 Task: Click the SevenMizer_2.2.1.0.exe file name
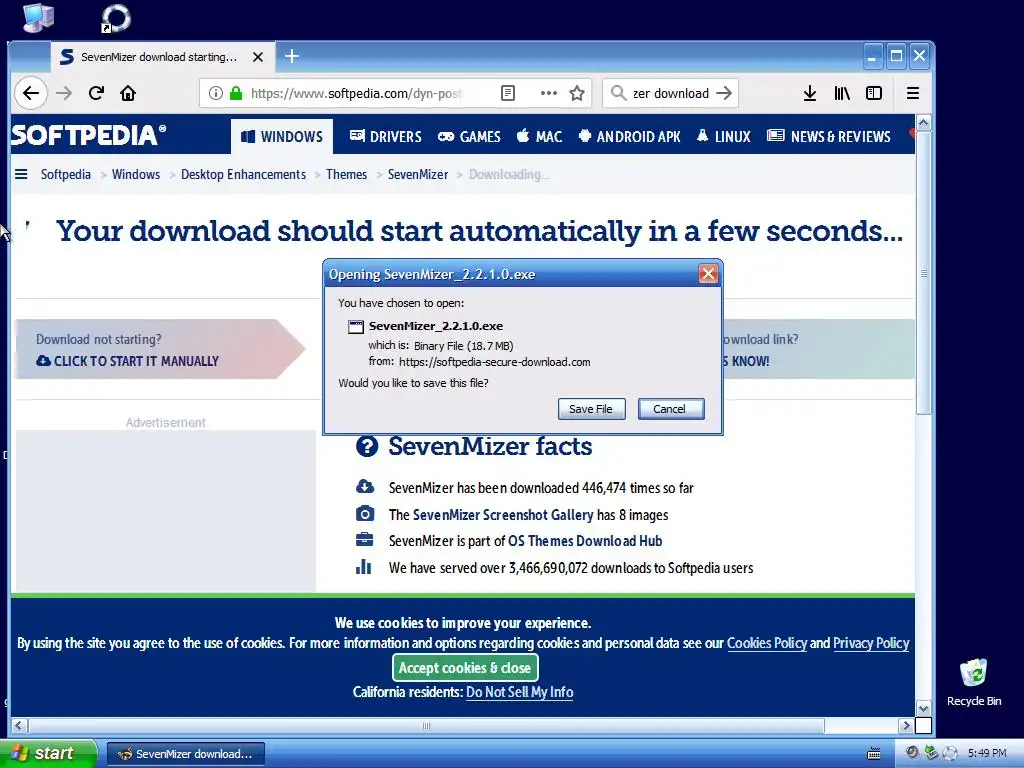click(436, 326)
